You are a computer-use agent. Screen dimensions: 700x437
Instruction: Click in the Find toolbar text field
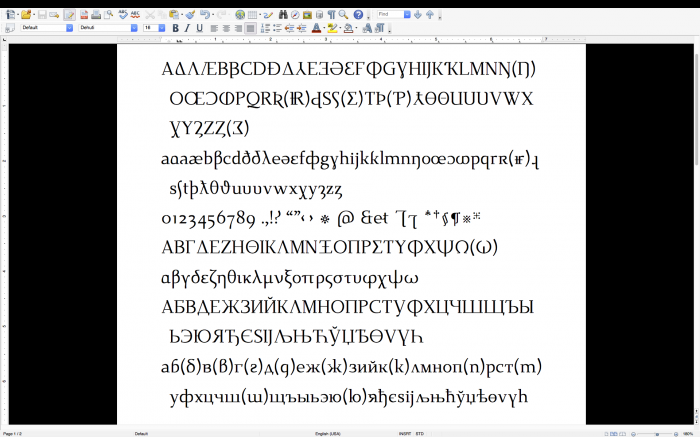tap(391, 15)
